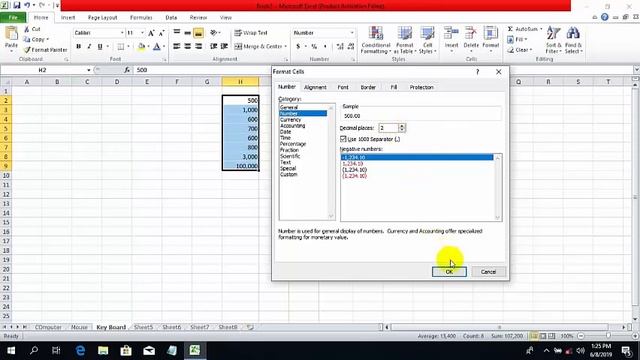The width and height of the screenshot is (640, 360).
Task: Apply Accounting dollar number format
Action: [298, 47]
